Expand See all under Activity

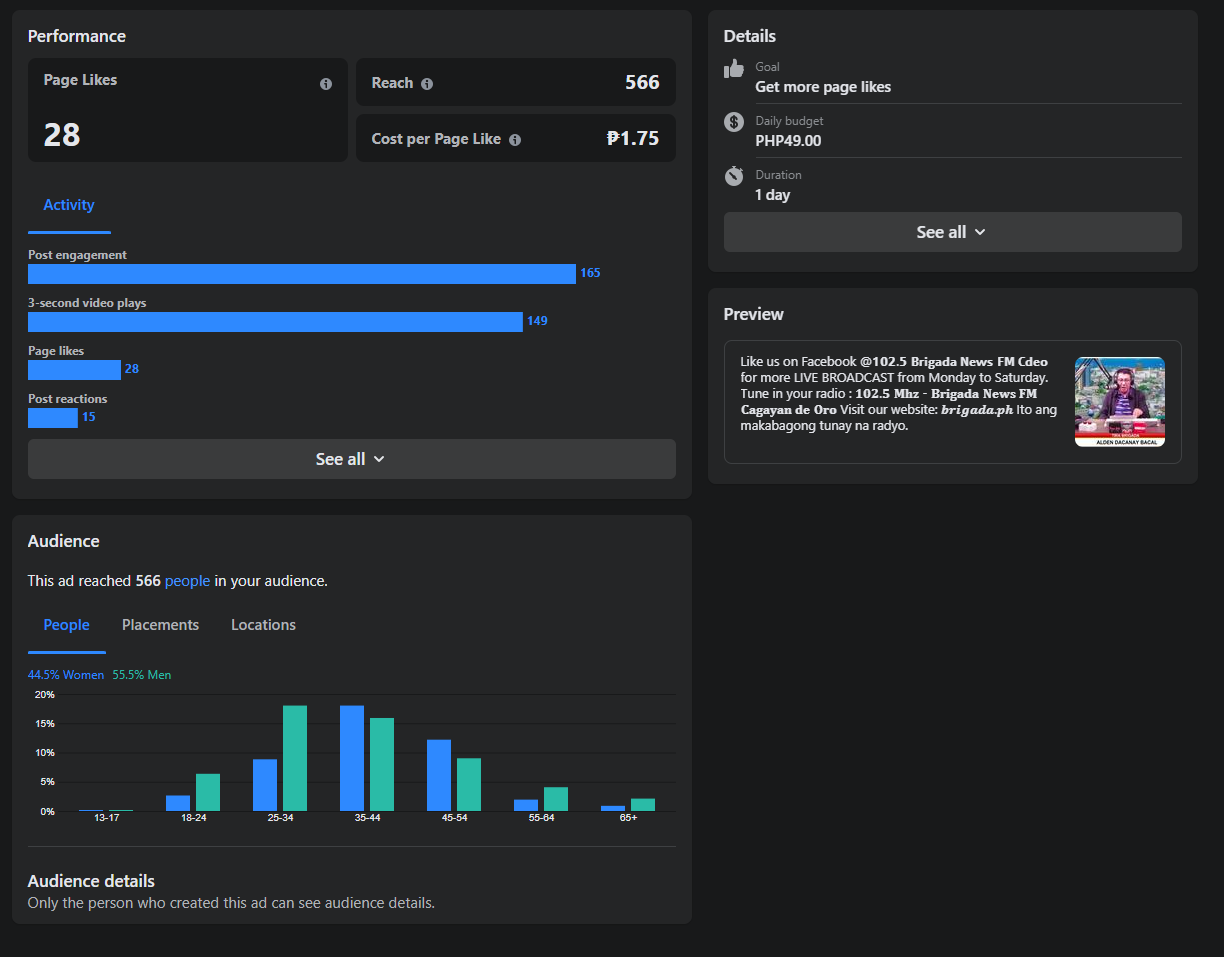point(352,459)
